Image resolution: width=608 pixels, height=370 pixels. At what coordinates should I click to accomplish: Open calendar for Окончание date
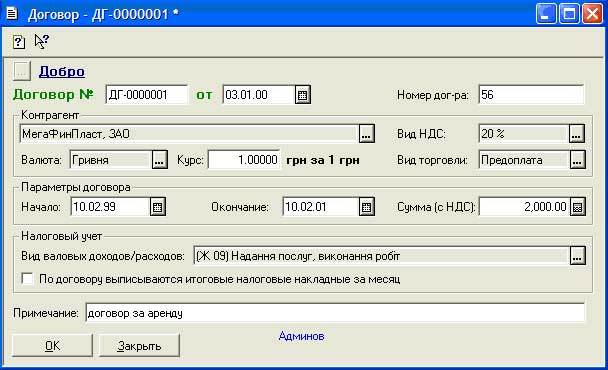pyautogui.click(x=366, y=207)
